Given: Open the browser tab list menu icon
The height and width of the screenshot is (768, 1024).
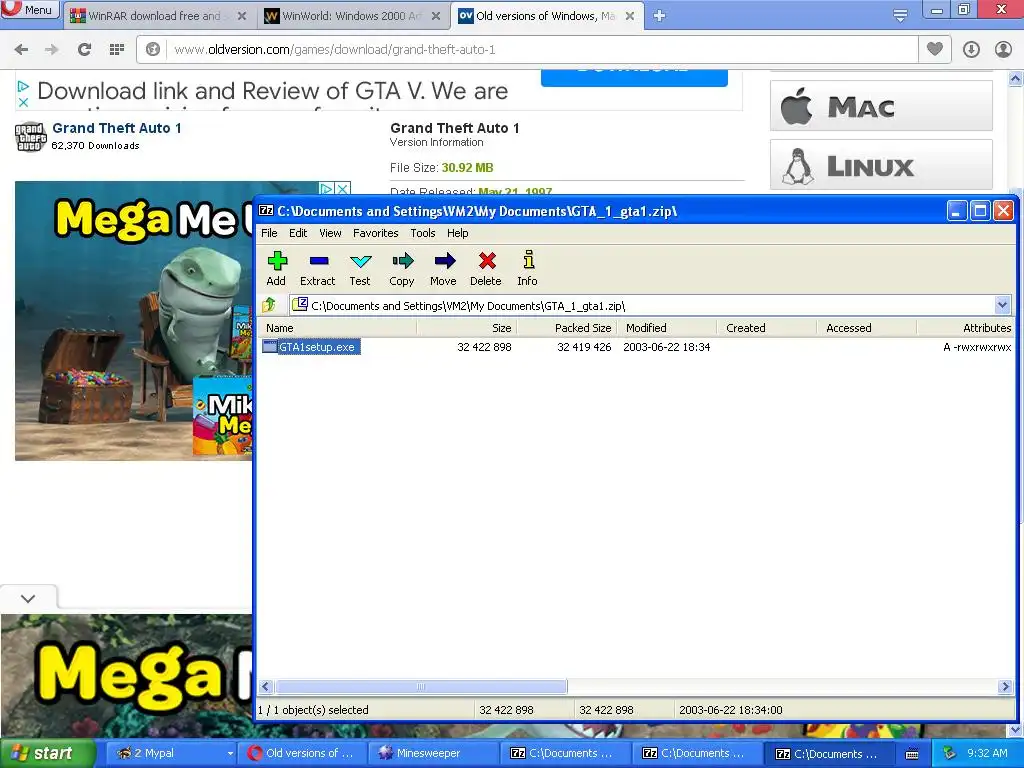Looking at the screenshot, I should [x=900, y=16].
